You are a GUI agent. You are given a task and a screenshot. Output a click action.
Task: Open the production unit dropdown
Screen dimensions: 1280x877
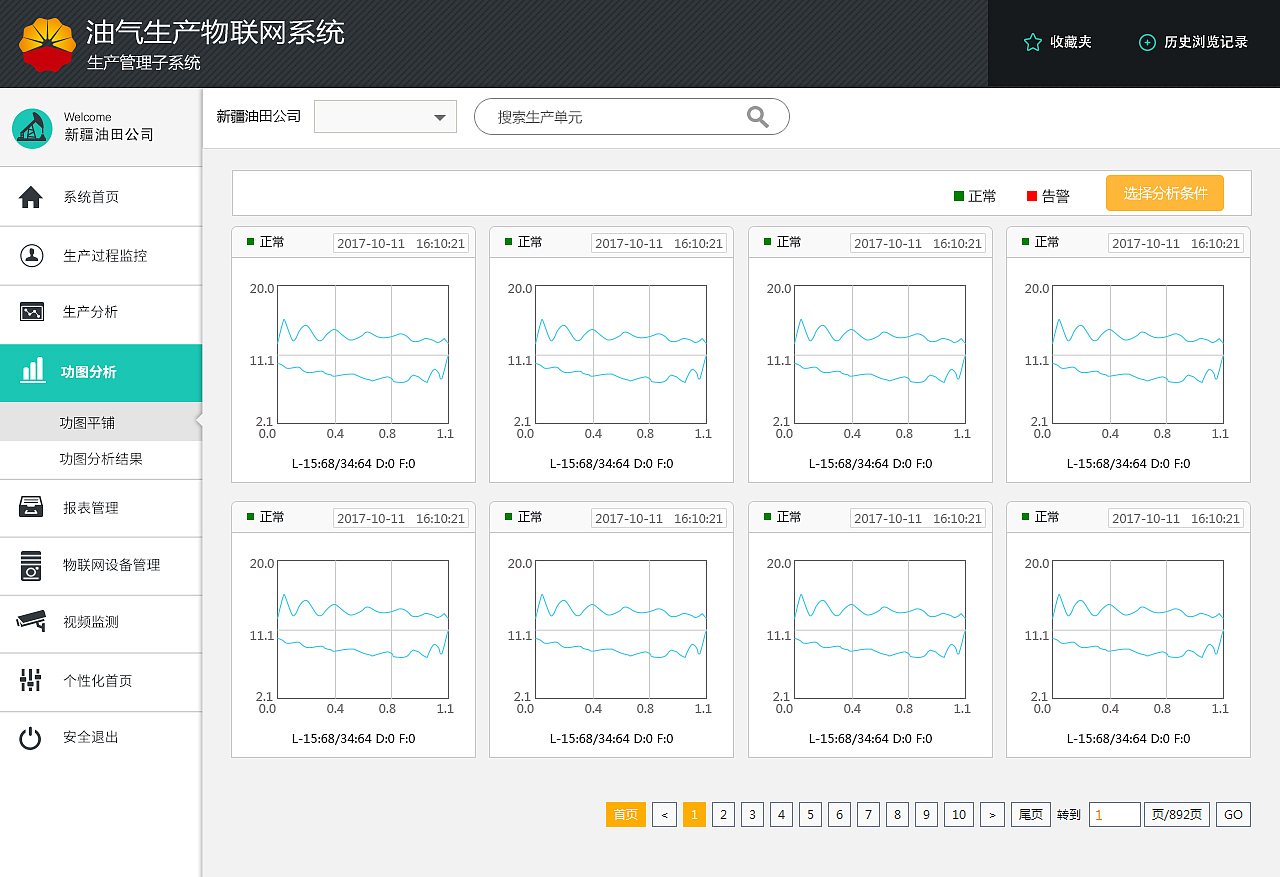coord(385,116)
